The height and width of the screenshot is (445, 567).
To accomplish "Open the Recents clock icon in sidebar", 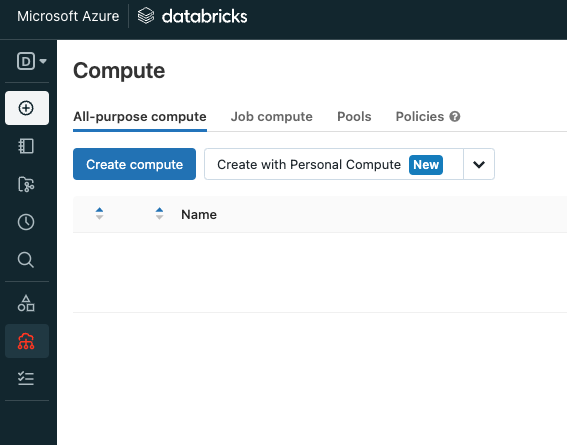I will pos(26,222).
